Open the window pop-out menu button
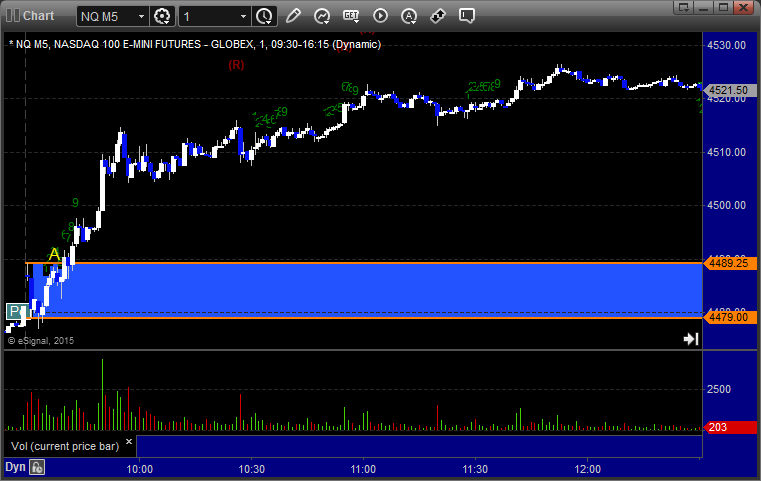The image size is (761, 481). click(683, 7)
